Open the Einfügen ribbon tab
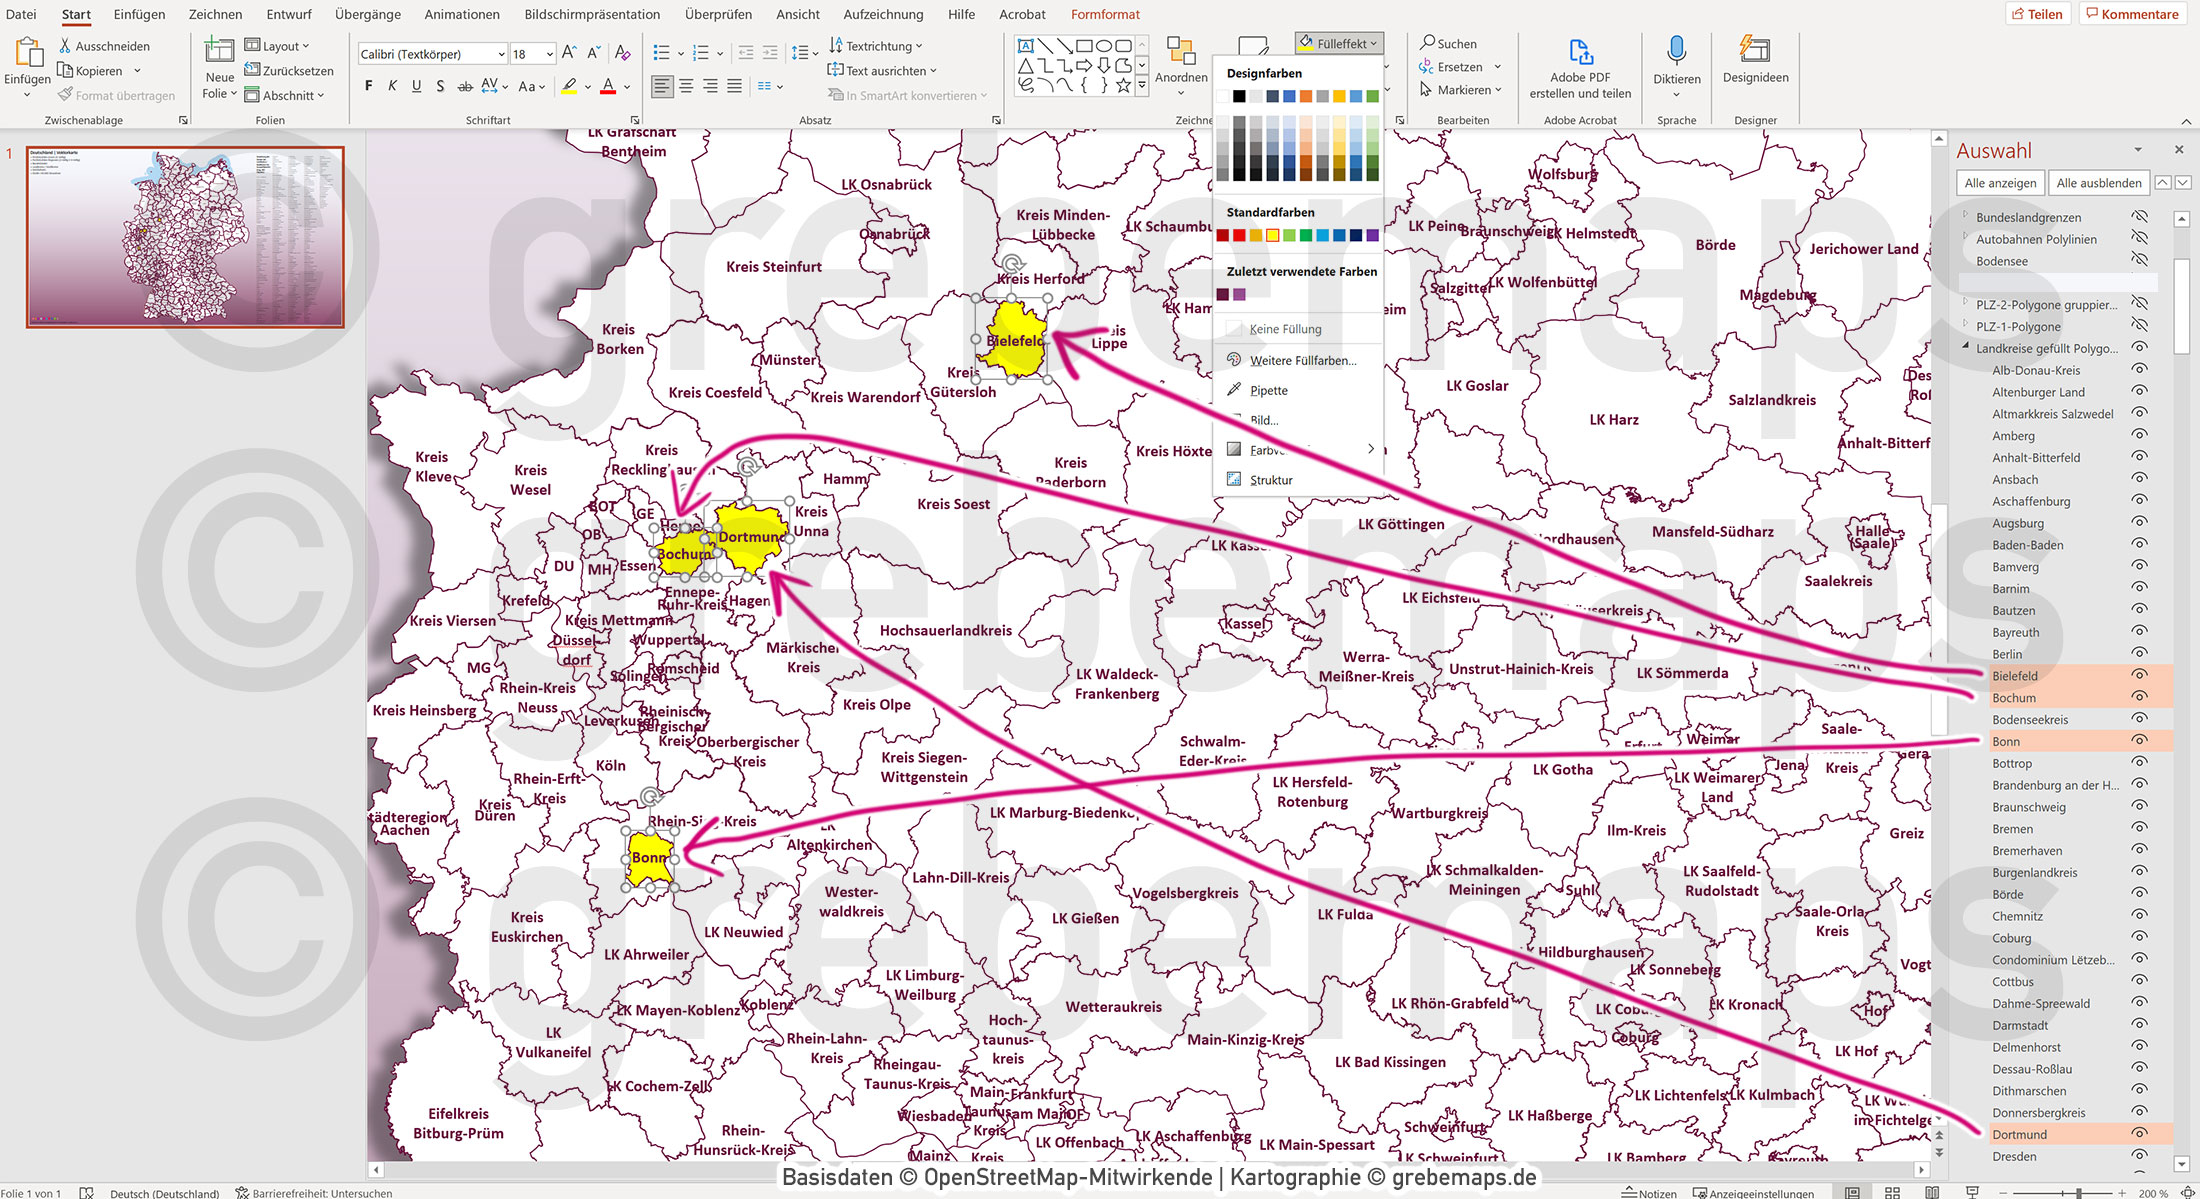This screenshot has width=2200, height=1199. [139, 14]
